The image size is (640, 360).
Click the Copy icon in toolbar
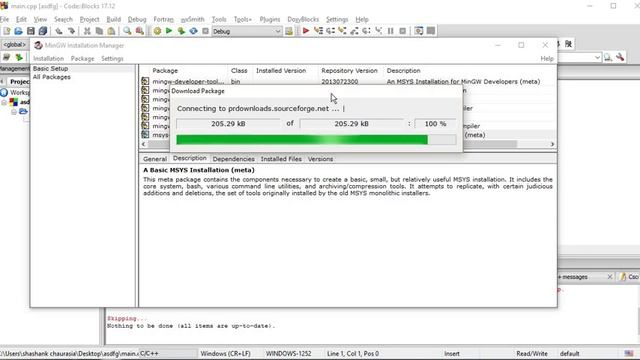(x=99, y=31)
